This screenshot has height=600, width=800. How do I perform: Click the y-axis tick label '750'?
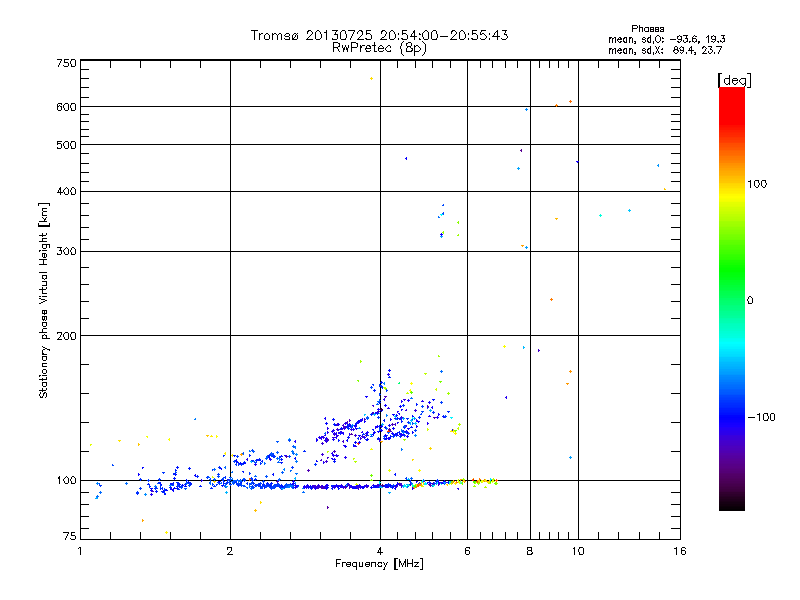click(x=66, y=63)
